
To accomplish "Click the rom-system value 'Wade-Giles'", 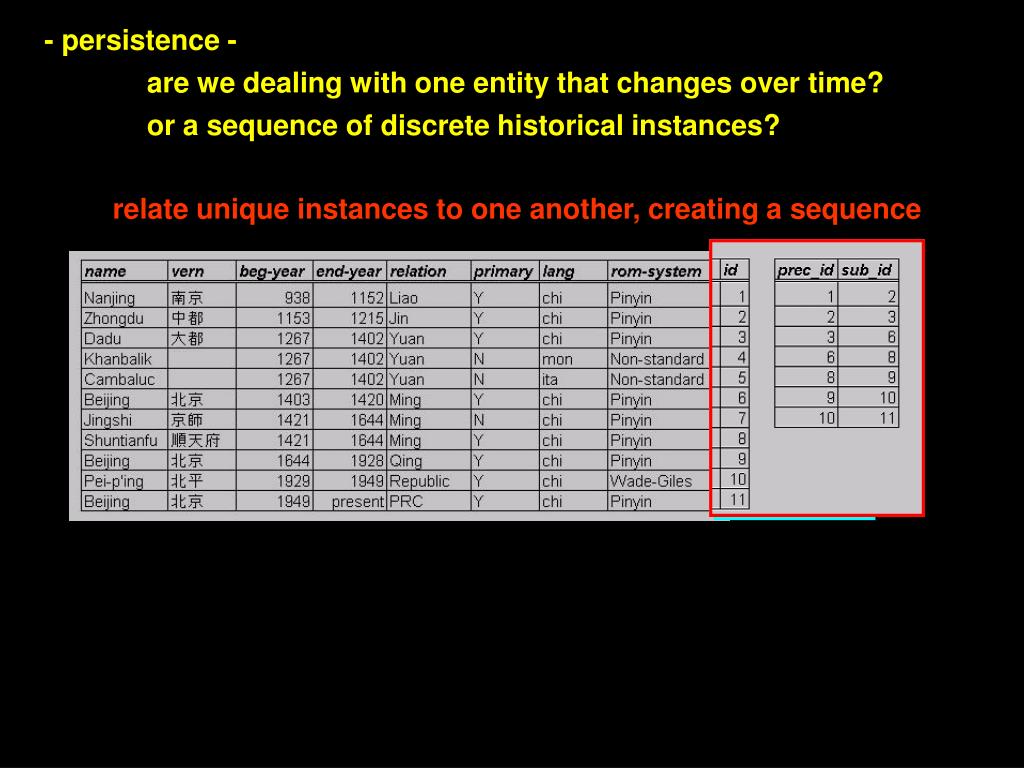I will point(650,481).
